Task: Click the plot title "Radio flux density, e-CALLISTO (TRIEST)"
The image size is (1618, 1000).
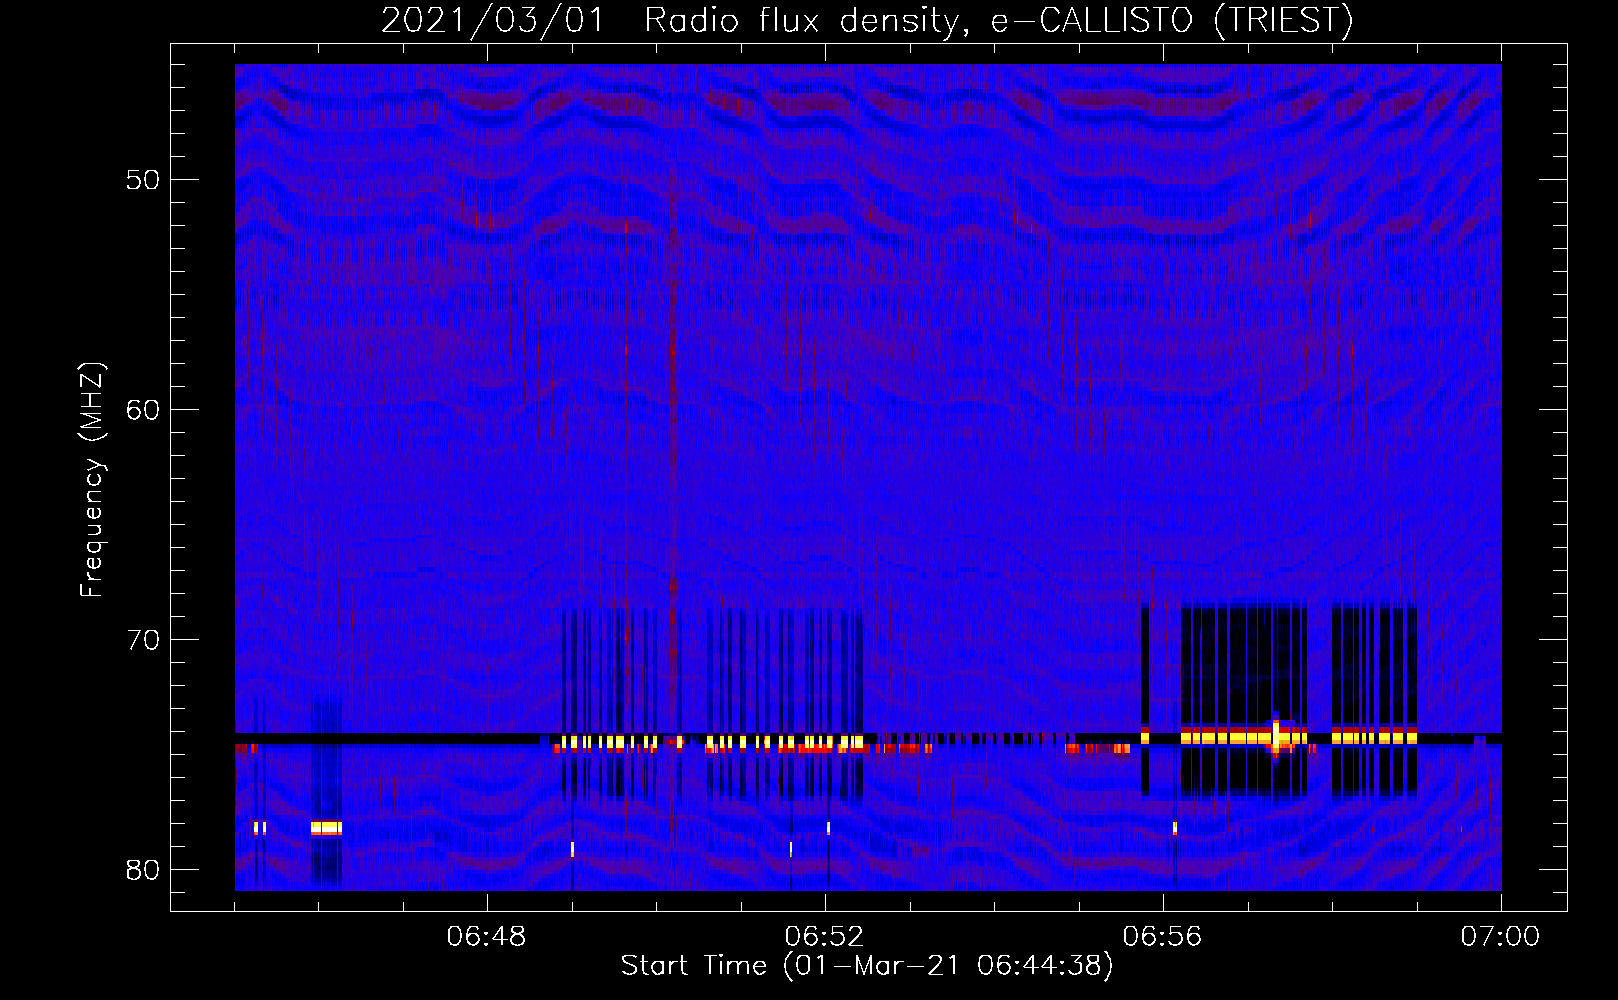Action: coord(998,20)
